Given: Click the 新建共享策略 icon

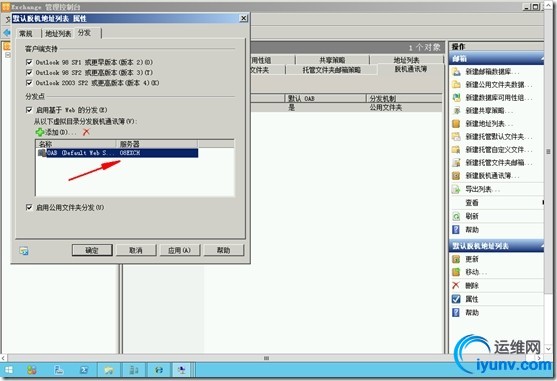Looking at the screenshot, I should (456, 110).
